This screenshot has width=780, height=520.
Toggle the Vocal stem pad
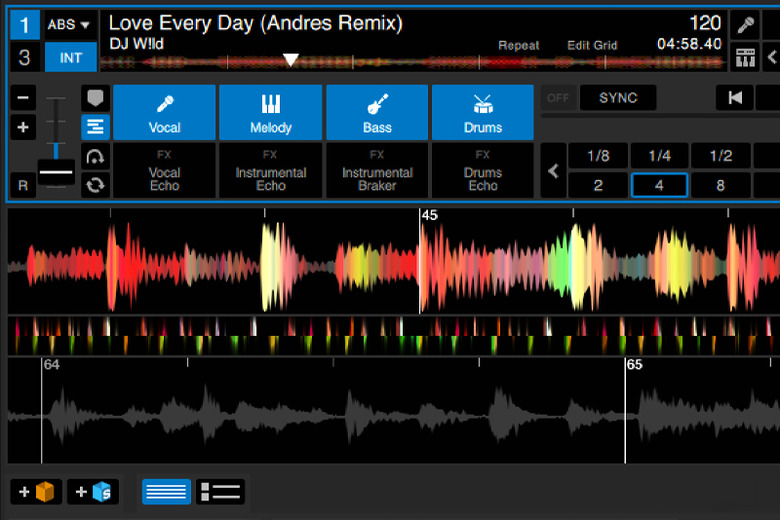[x=164, y=112]
